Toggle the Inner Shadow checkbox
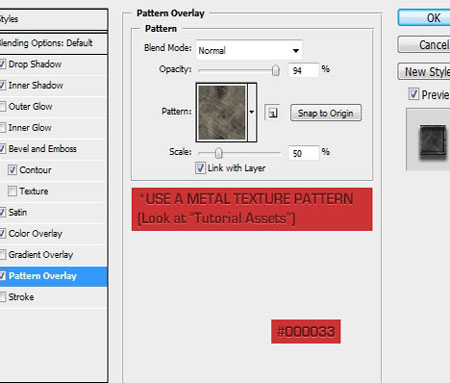This screenshot has height=383, width=450. [x=3, y=85]
